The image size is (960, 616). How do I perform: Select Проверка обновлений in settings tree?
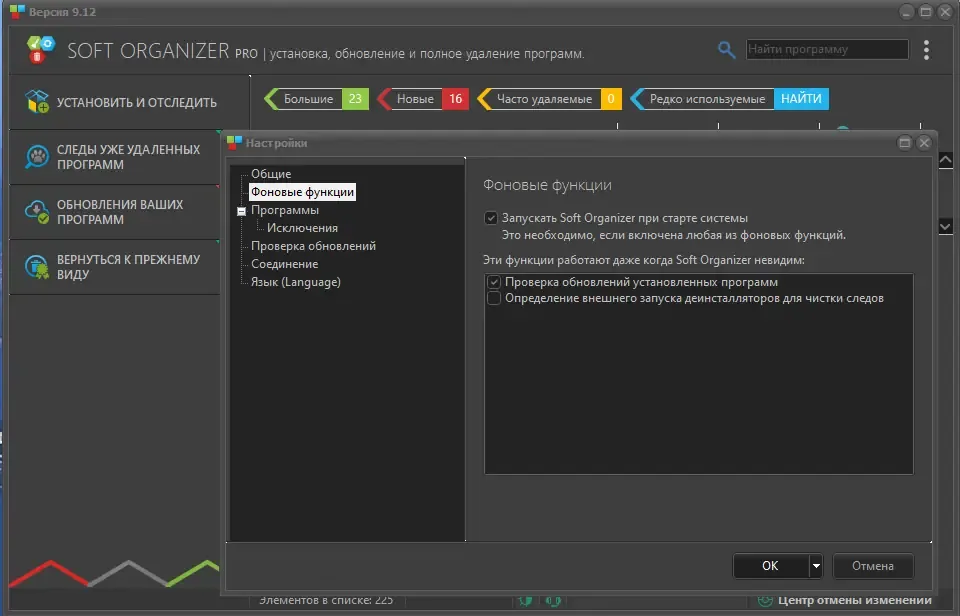(x=313, y=246)
